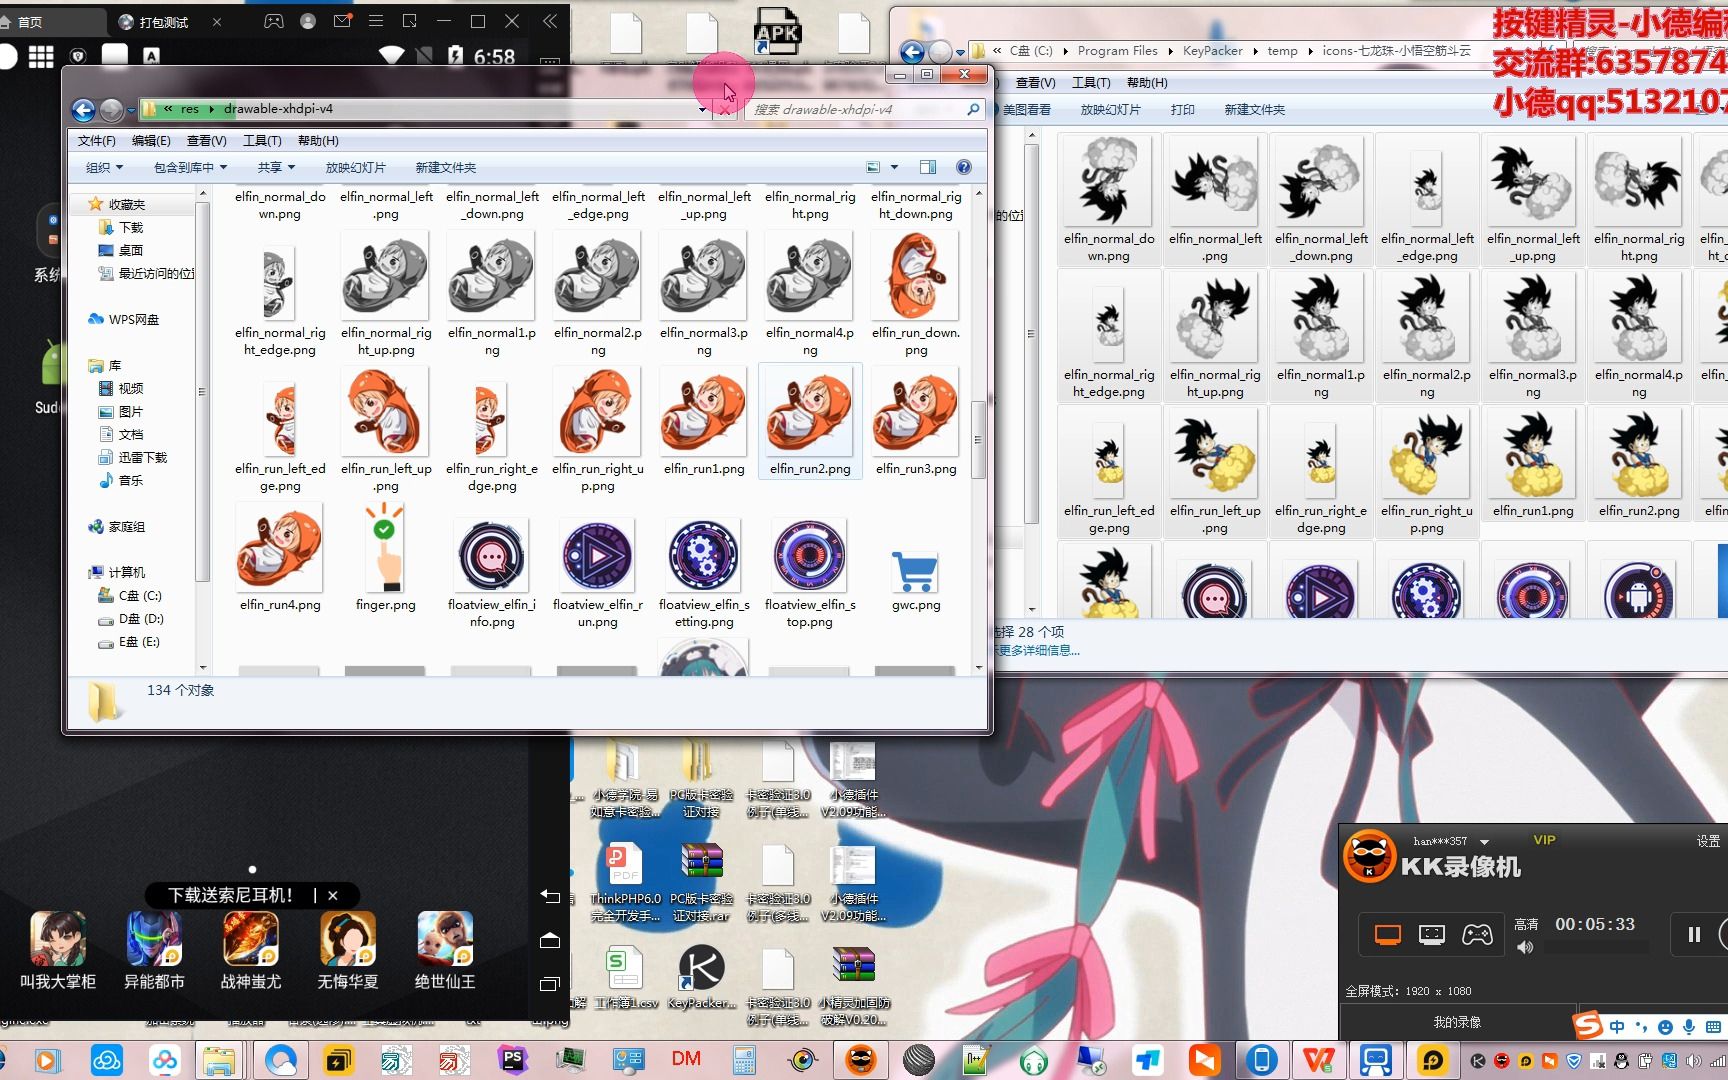
Task: Open 我的录像 in KK录像机
Action: tap(1457, 1022)
